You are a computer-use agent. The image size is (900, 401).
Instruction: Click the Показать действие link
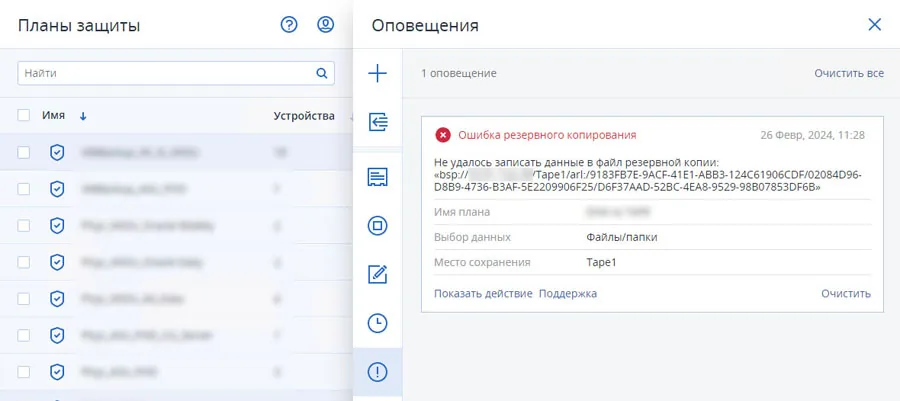tap(482, 293)
